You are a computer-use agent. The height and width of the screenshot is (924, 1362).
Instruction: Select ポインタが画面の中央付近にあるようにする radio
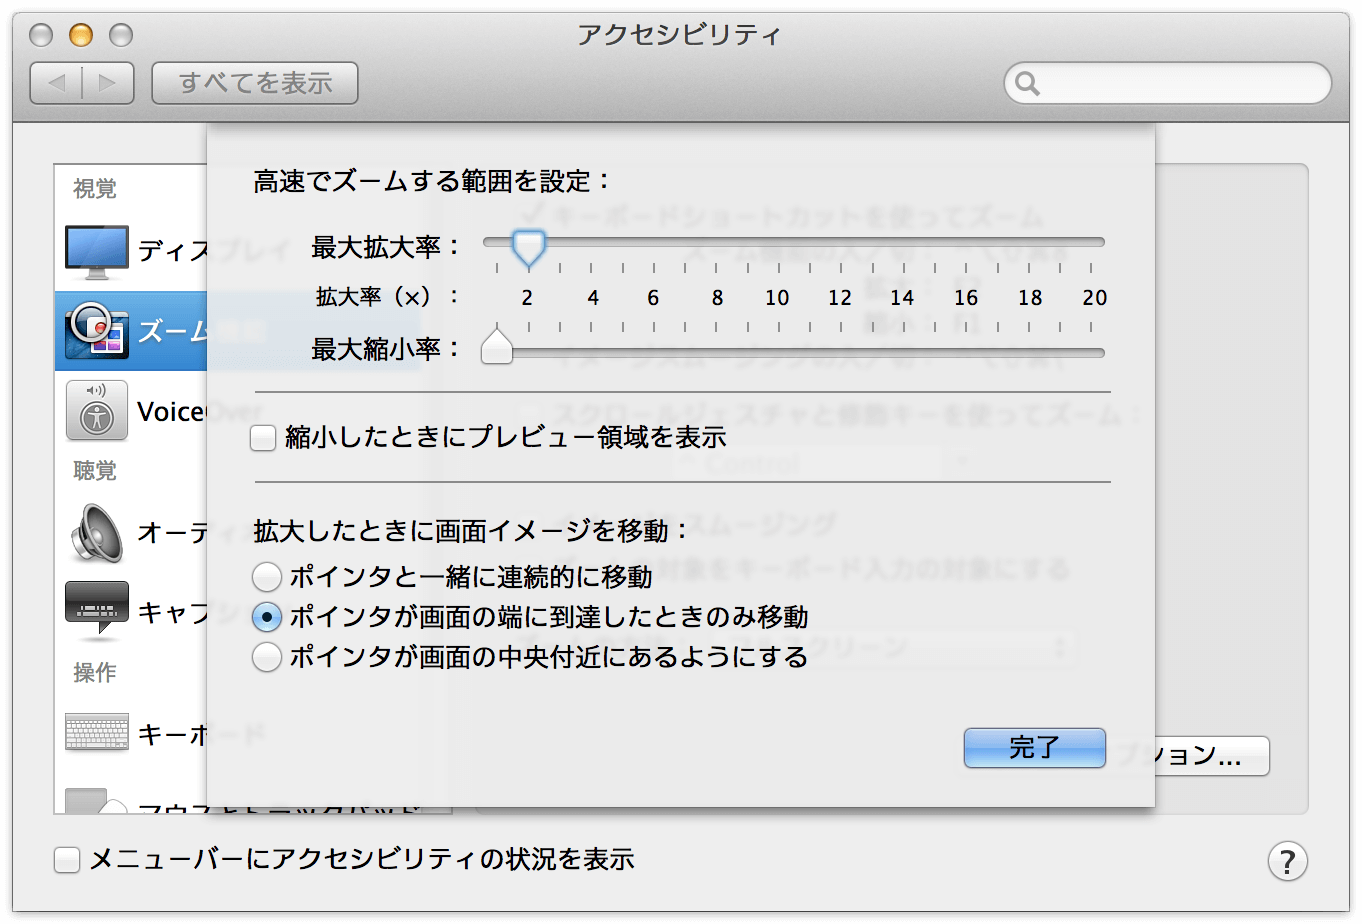(267, 657)
